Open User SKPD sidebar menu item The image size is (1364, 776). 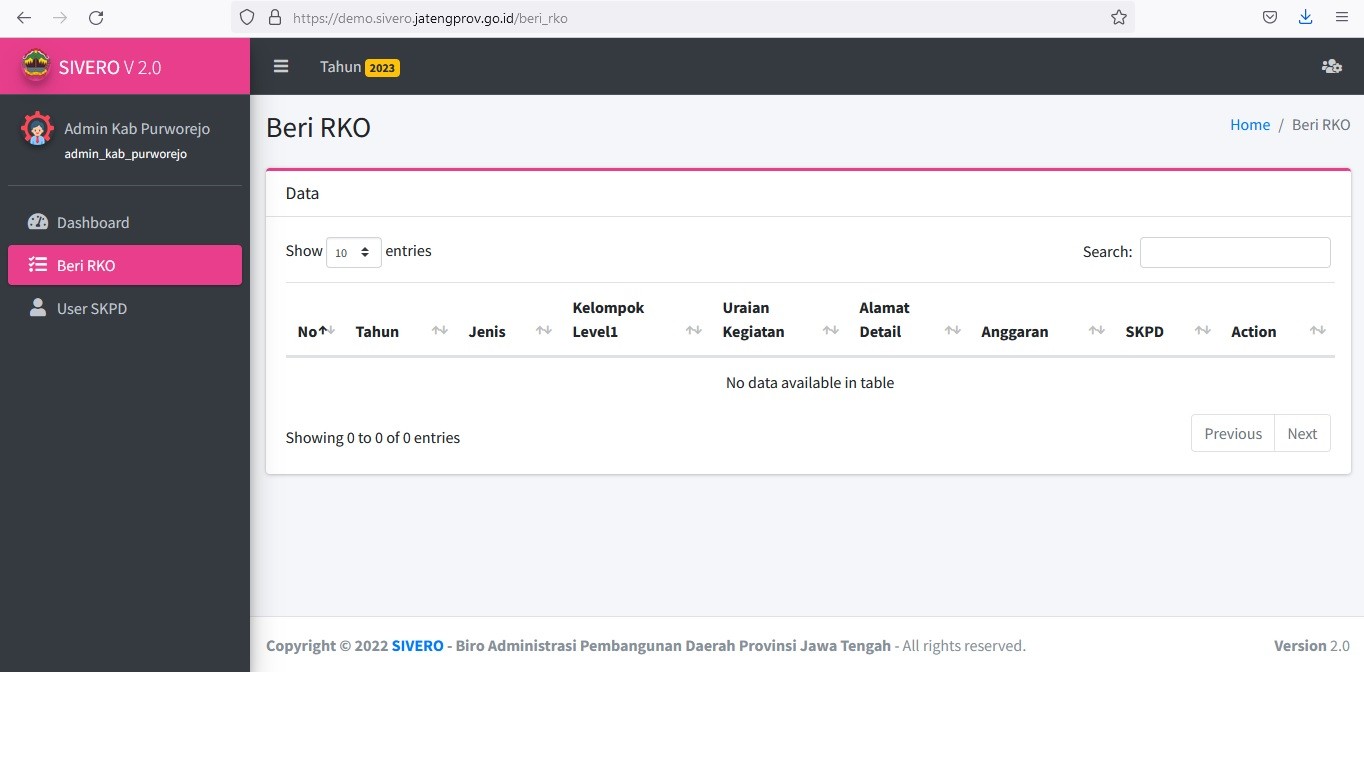click(125, 308)
